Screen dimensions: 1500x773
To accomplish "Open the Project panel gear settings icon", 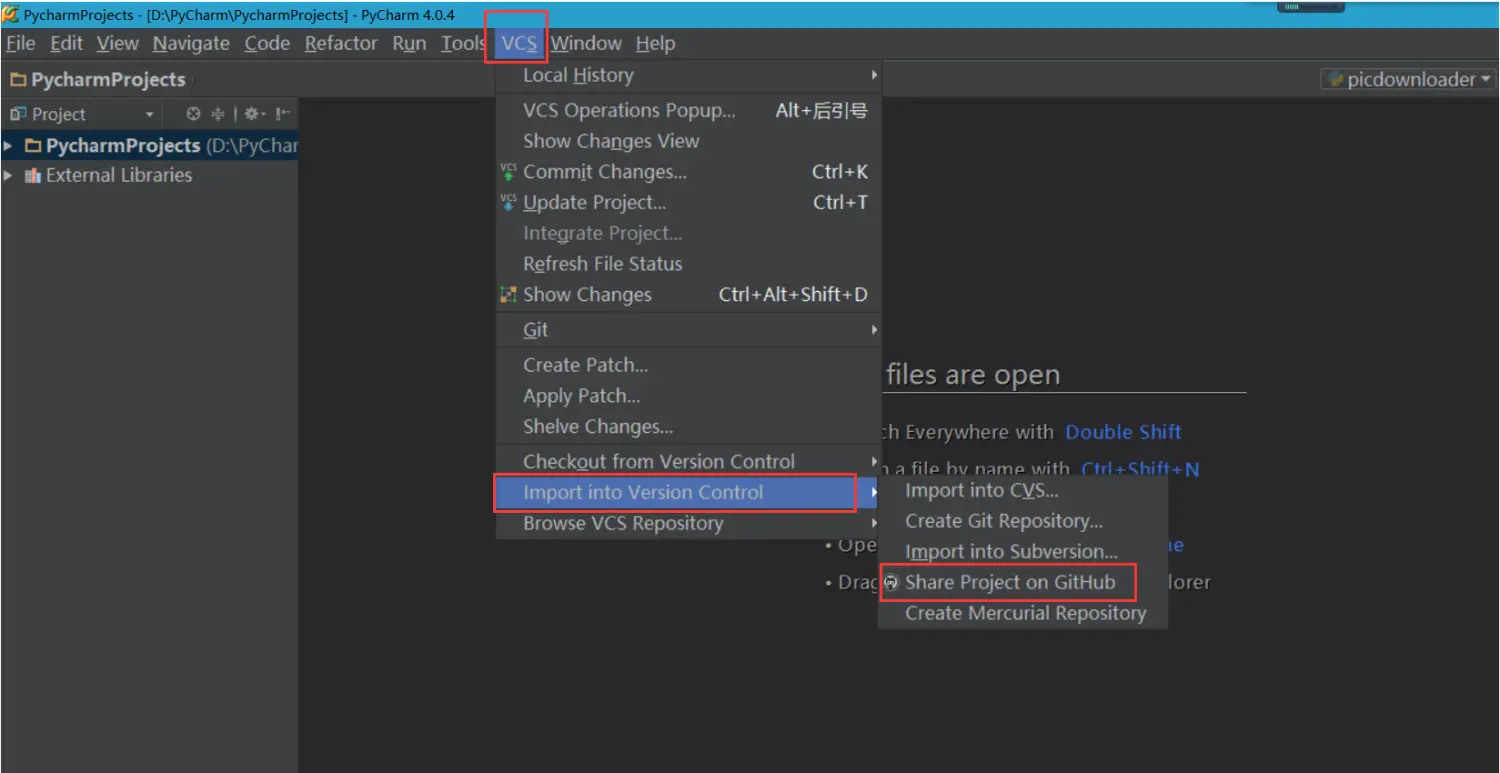I will [252, 114].
